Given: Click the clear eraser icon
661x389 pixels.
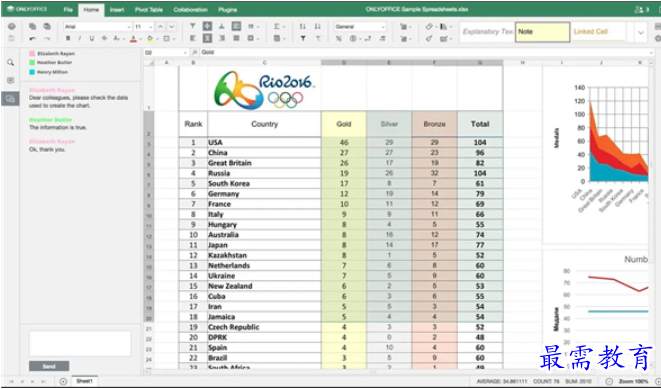Looking at the screenshot, I should click(429, 27).
